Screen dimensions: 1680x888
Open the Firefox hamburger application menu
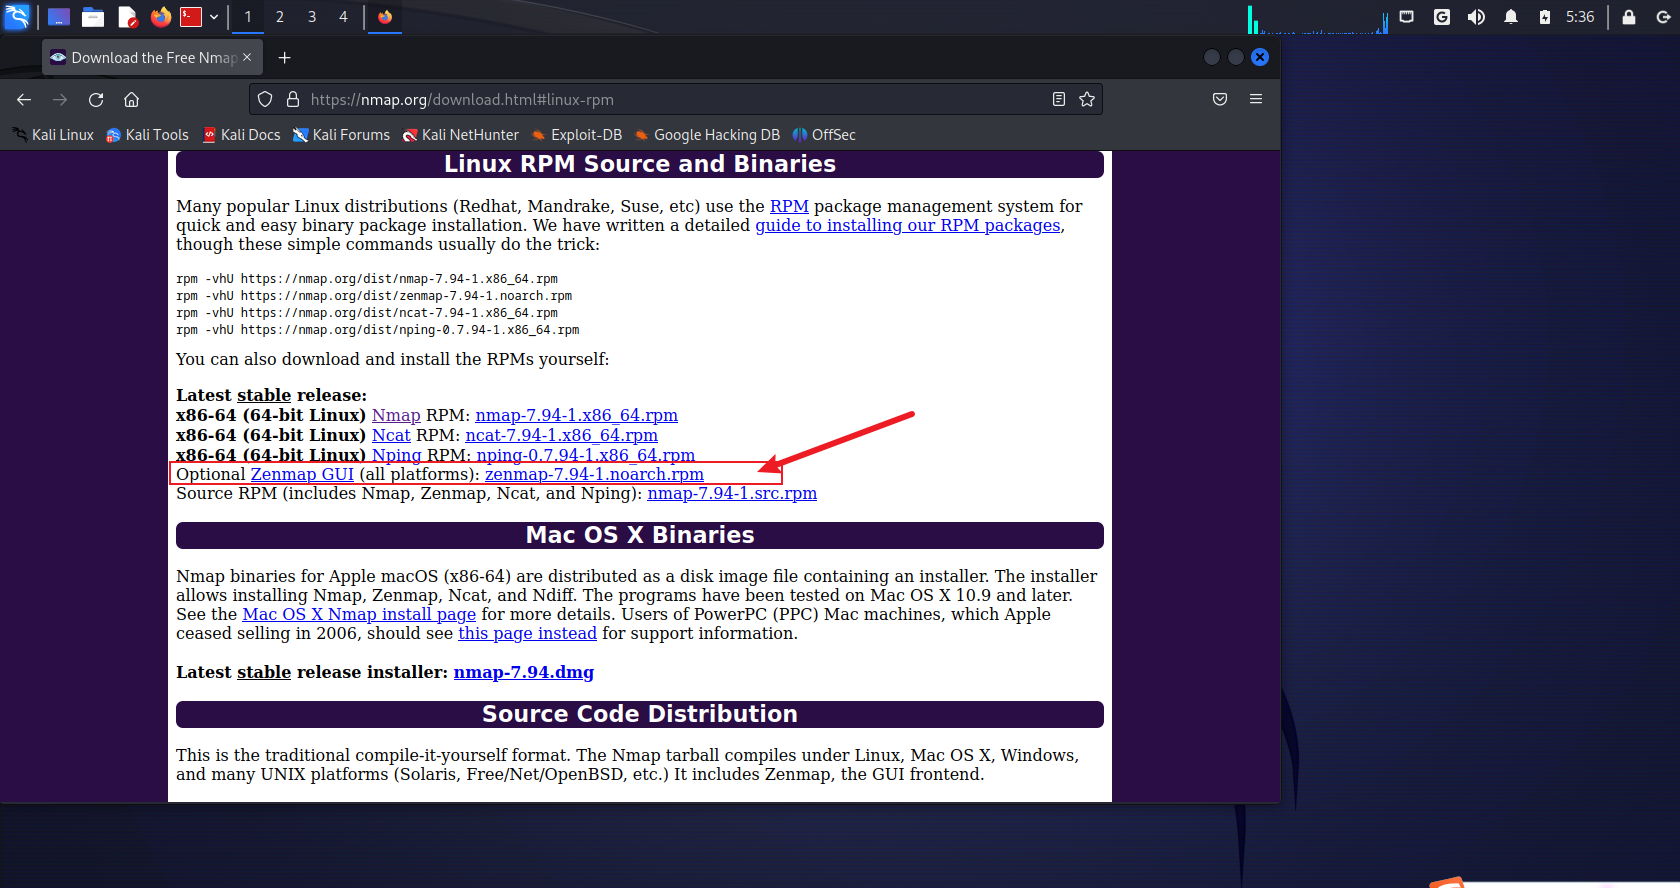click(x=1256, y=99)
